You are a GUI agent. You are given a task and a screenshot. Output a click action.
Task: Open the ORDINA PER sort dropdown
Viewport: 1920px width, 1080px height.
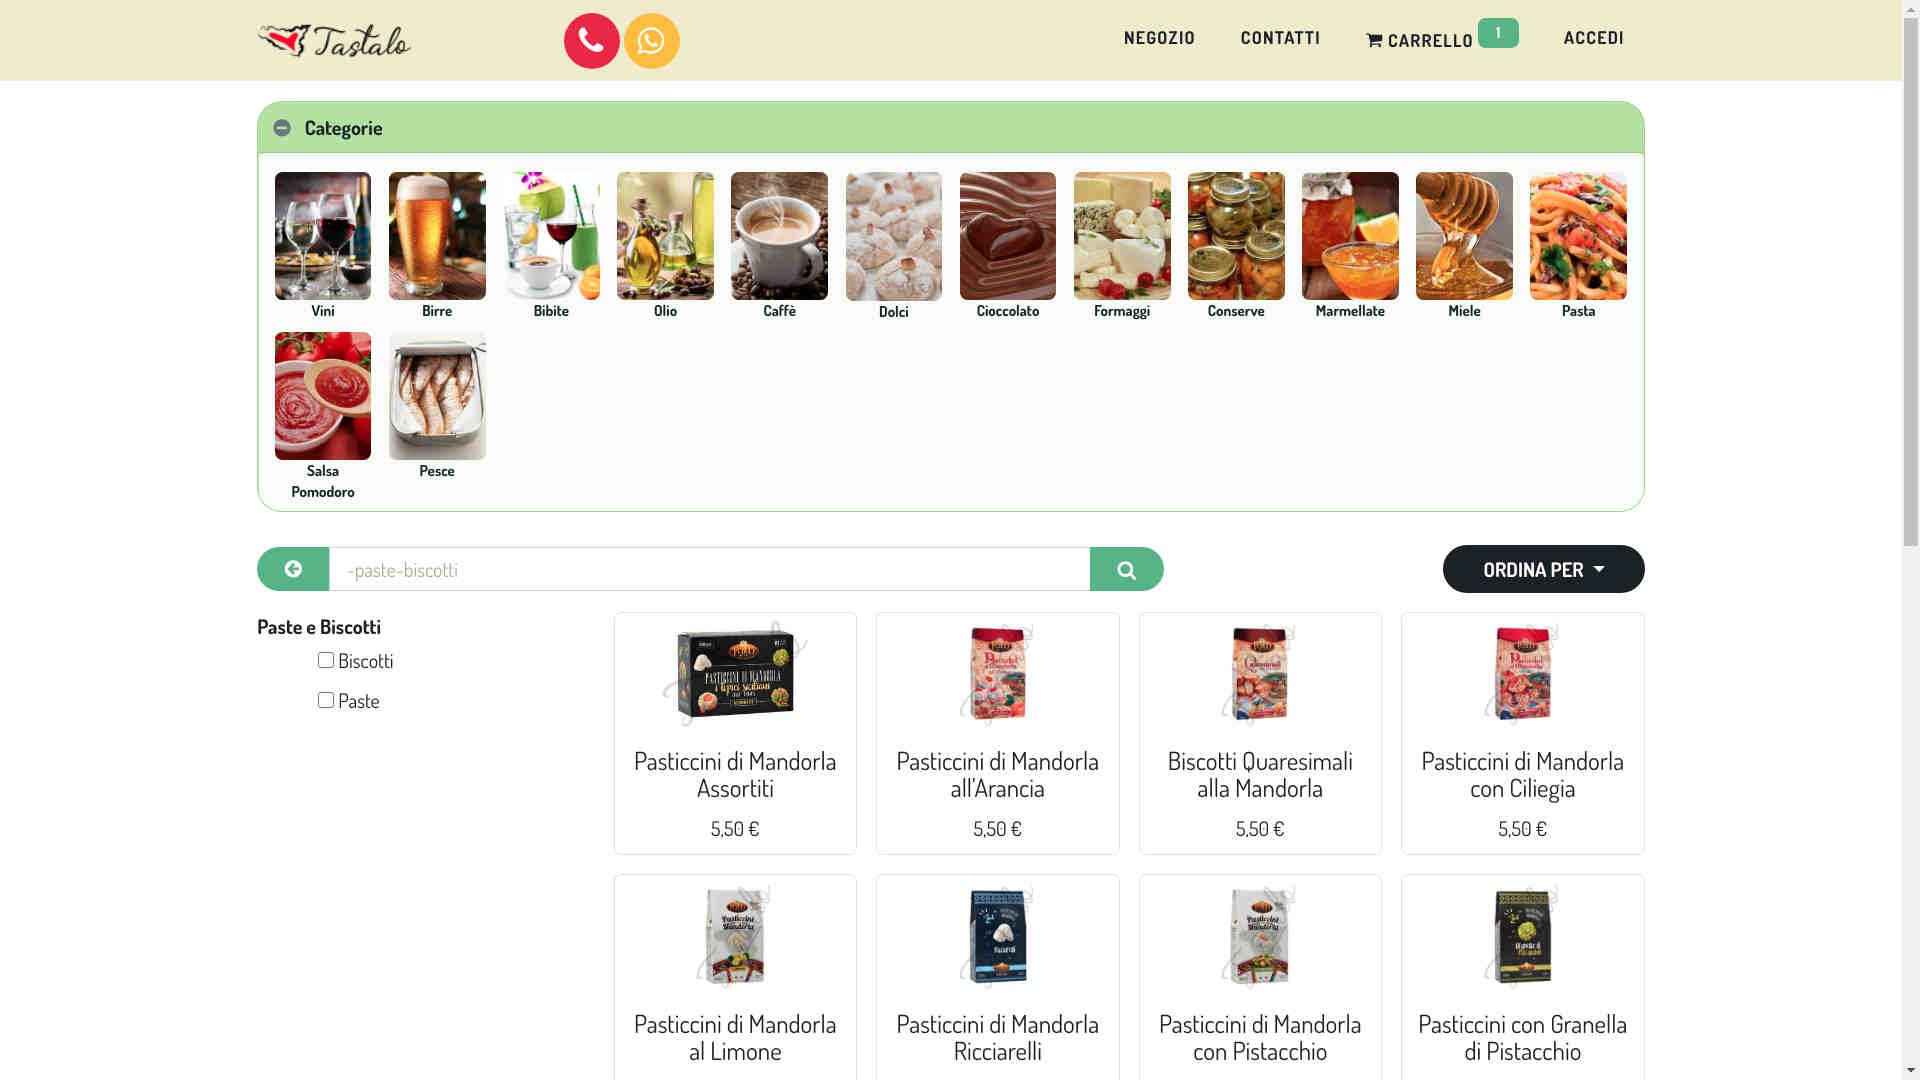(1543, 569)
